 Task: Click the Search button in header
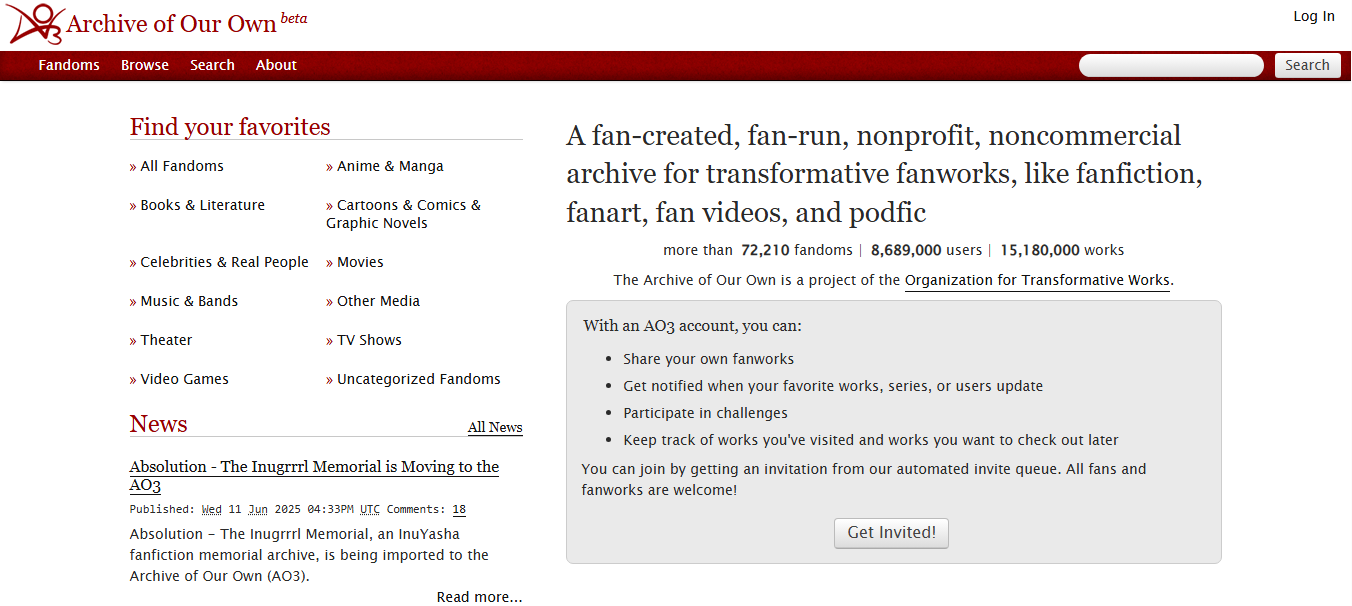pyautogui.click(x=1307, y=65)
